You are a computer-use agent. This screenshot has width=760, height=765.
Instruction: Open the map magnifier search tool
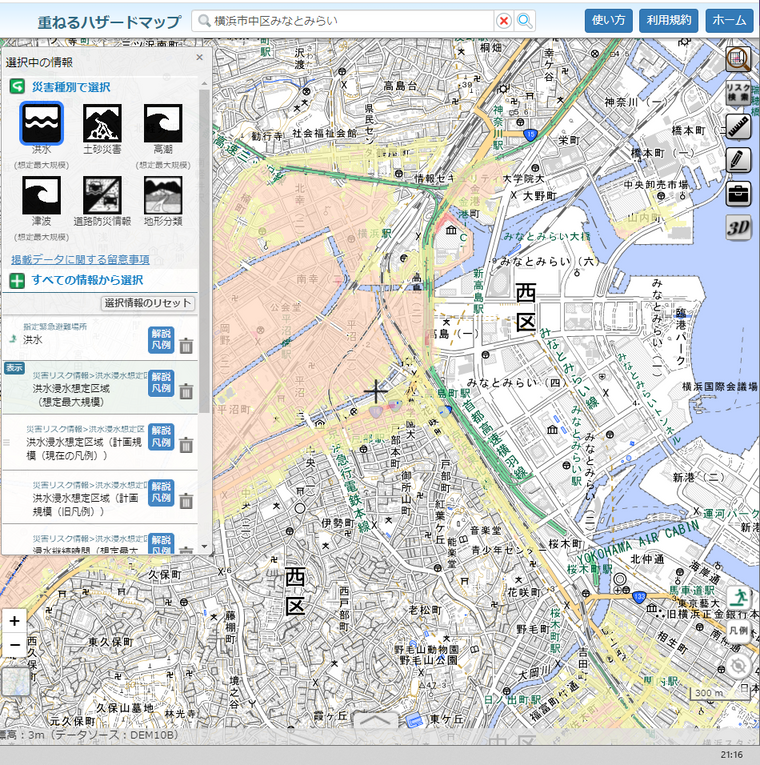coord(738,60)
